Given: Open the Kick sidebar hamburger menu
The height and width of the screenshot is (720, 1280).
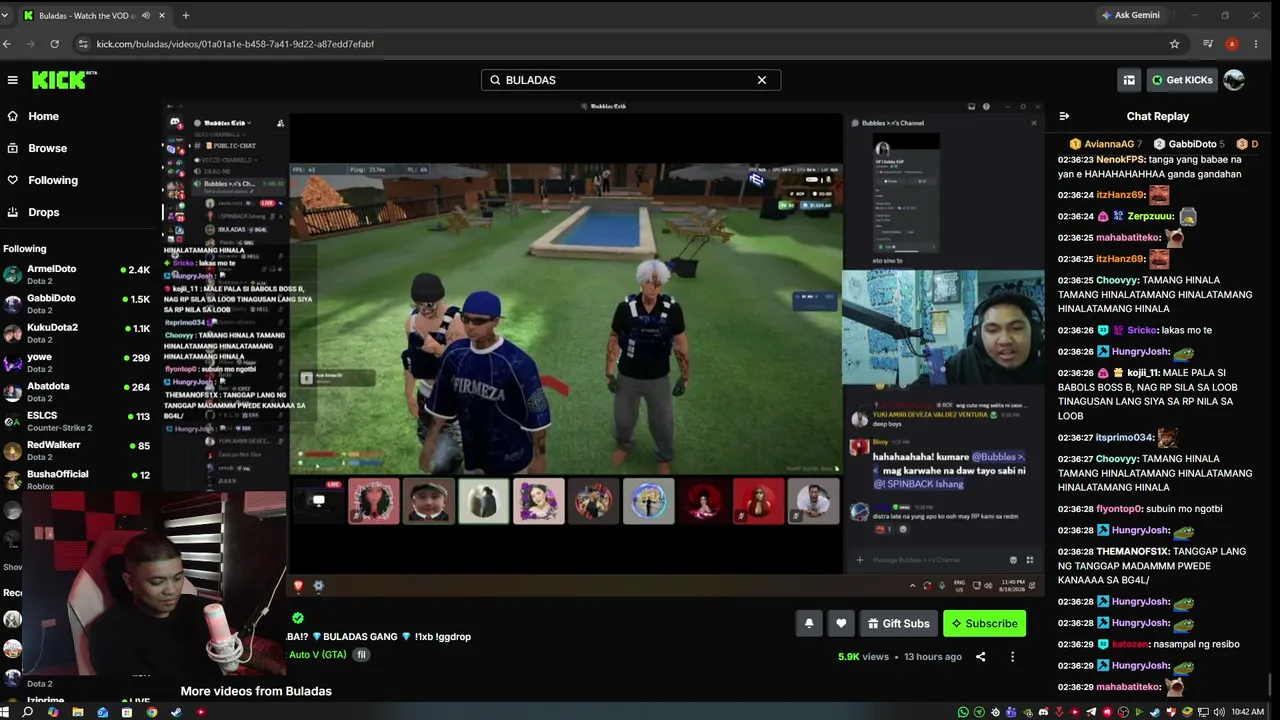Looking at the screenshot, I should tap(12, 80).
